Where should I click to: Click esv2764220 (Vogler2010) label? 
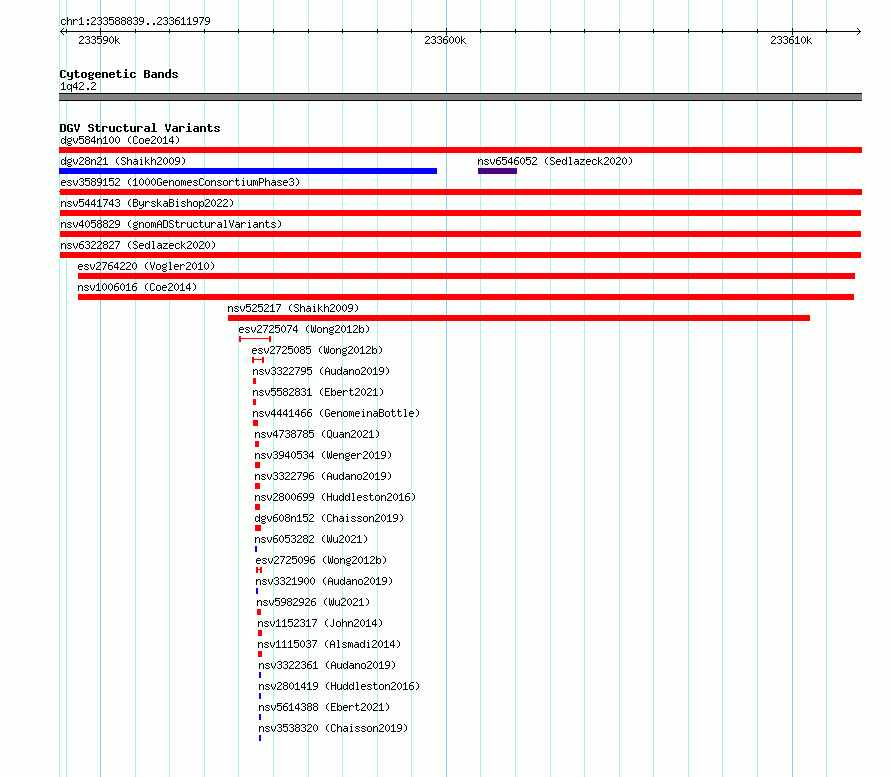click(x=146, y=266)
